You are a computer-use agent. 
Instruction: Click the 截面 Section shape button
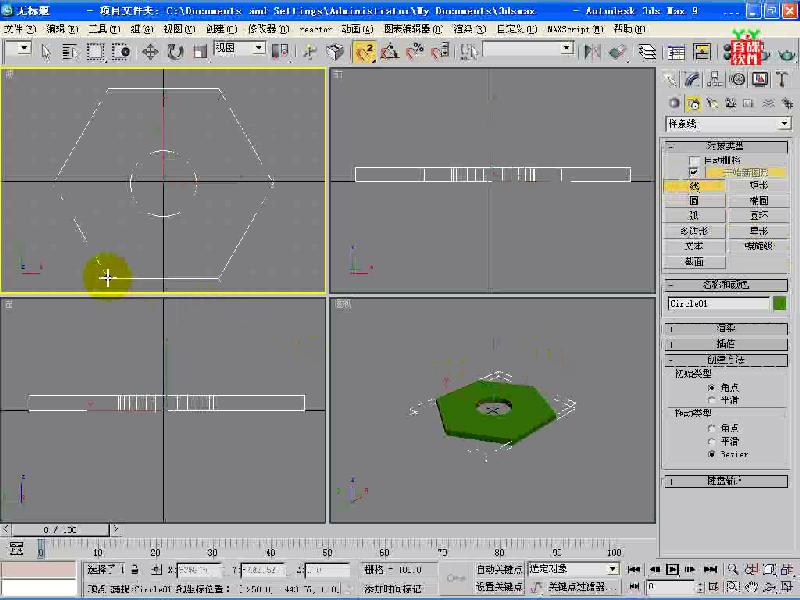coord(694,262)
